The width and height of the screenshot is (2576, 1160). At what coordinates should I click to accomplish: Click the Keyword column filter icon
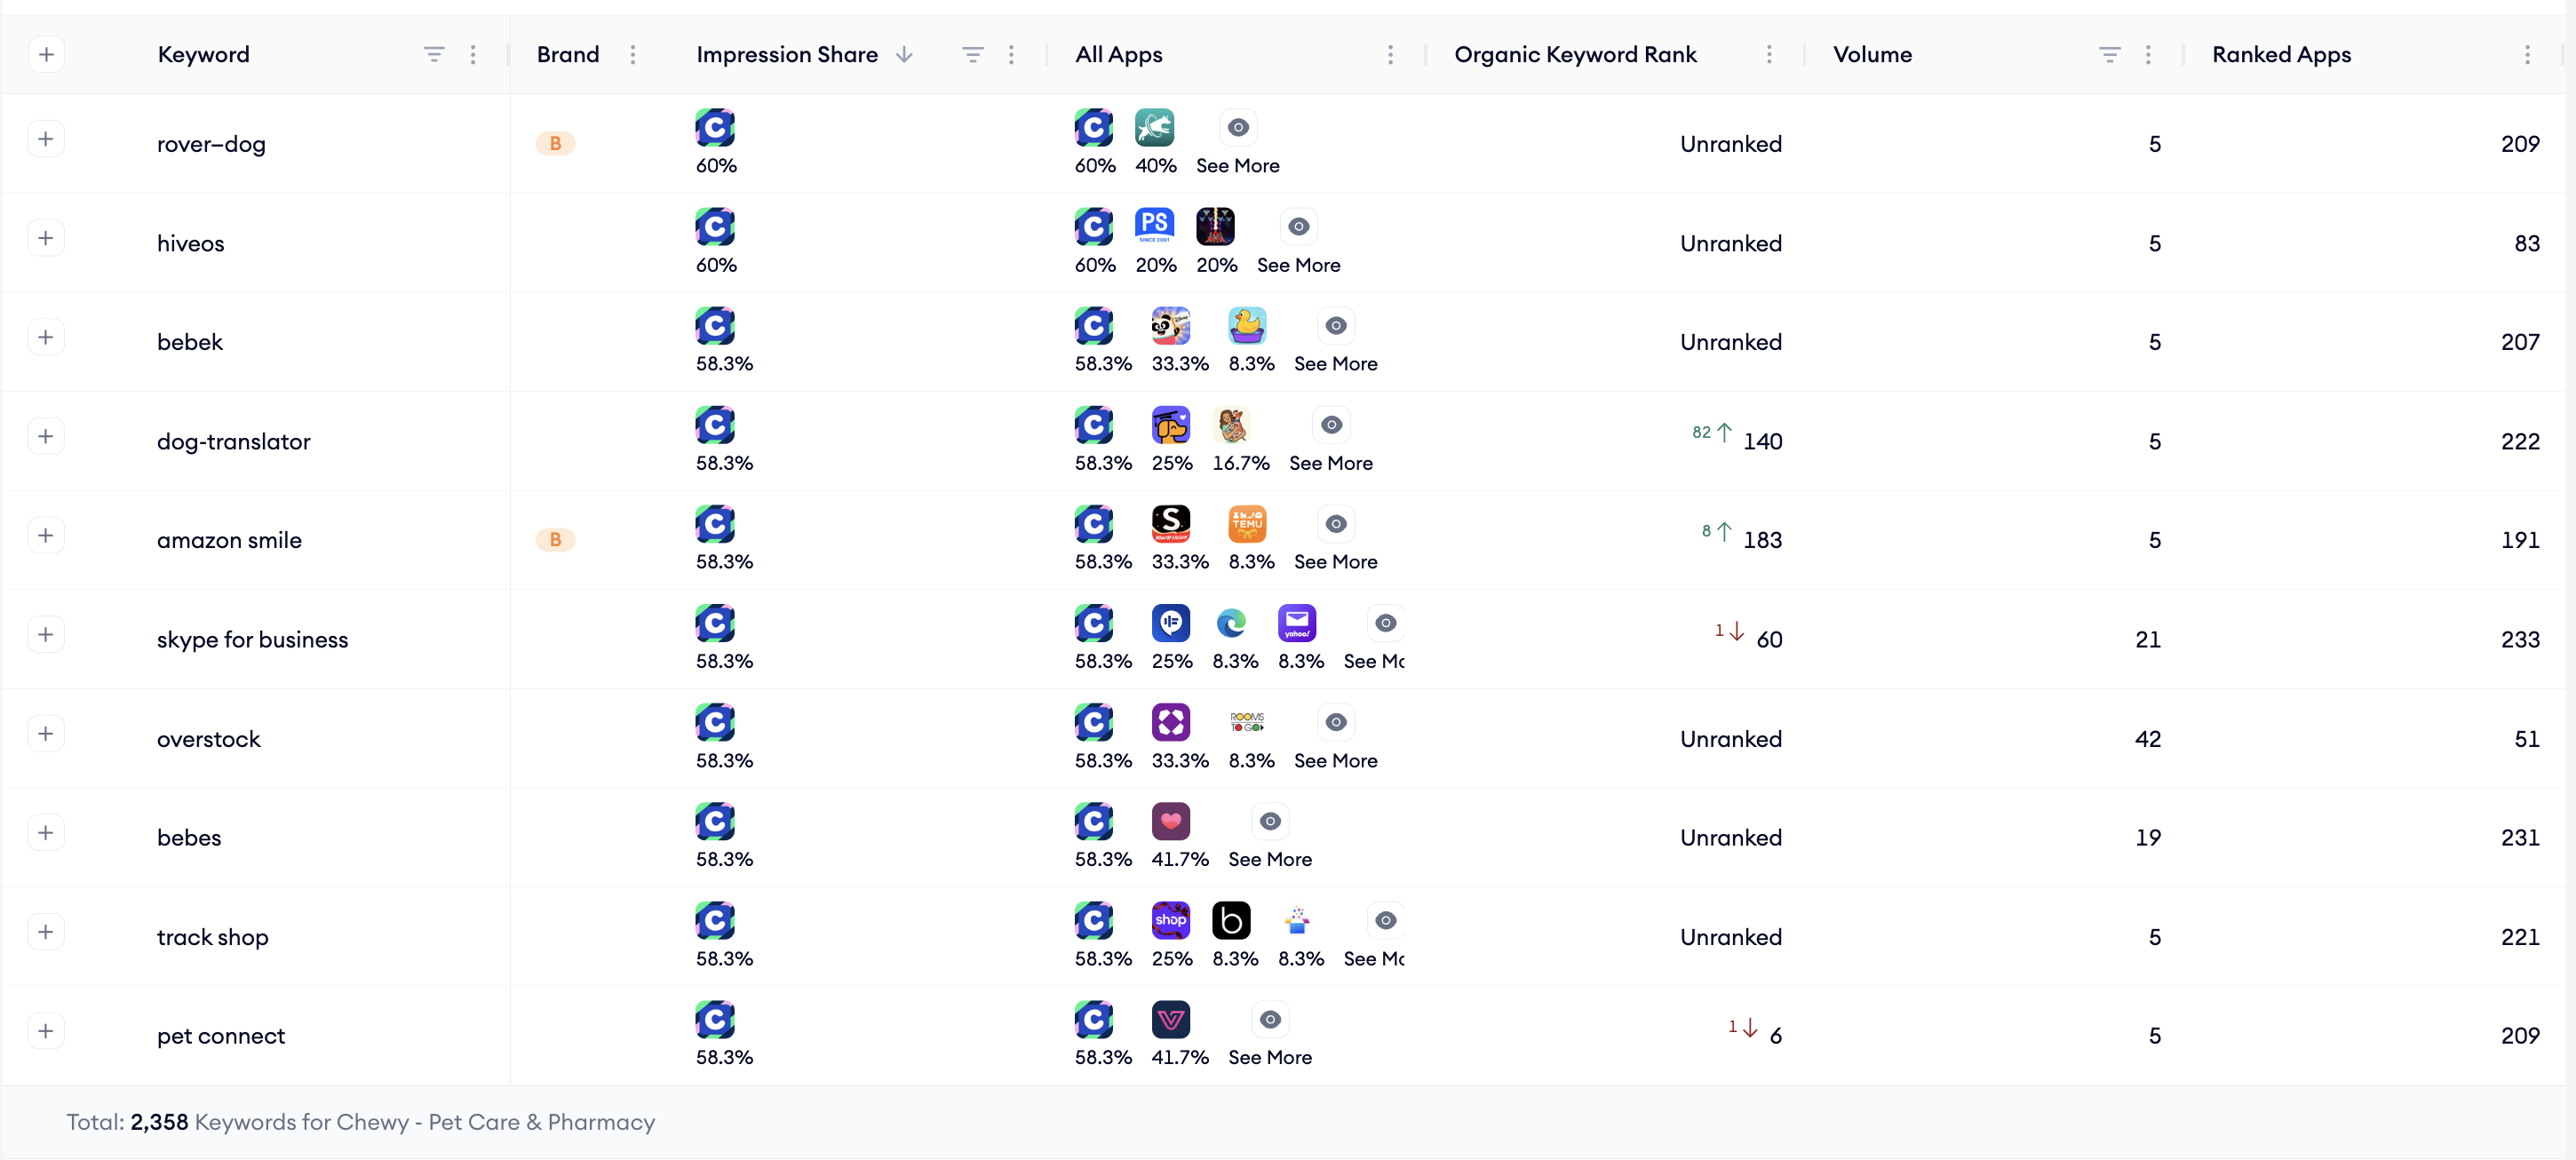[x=433, y=55]
